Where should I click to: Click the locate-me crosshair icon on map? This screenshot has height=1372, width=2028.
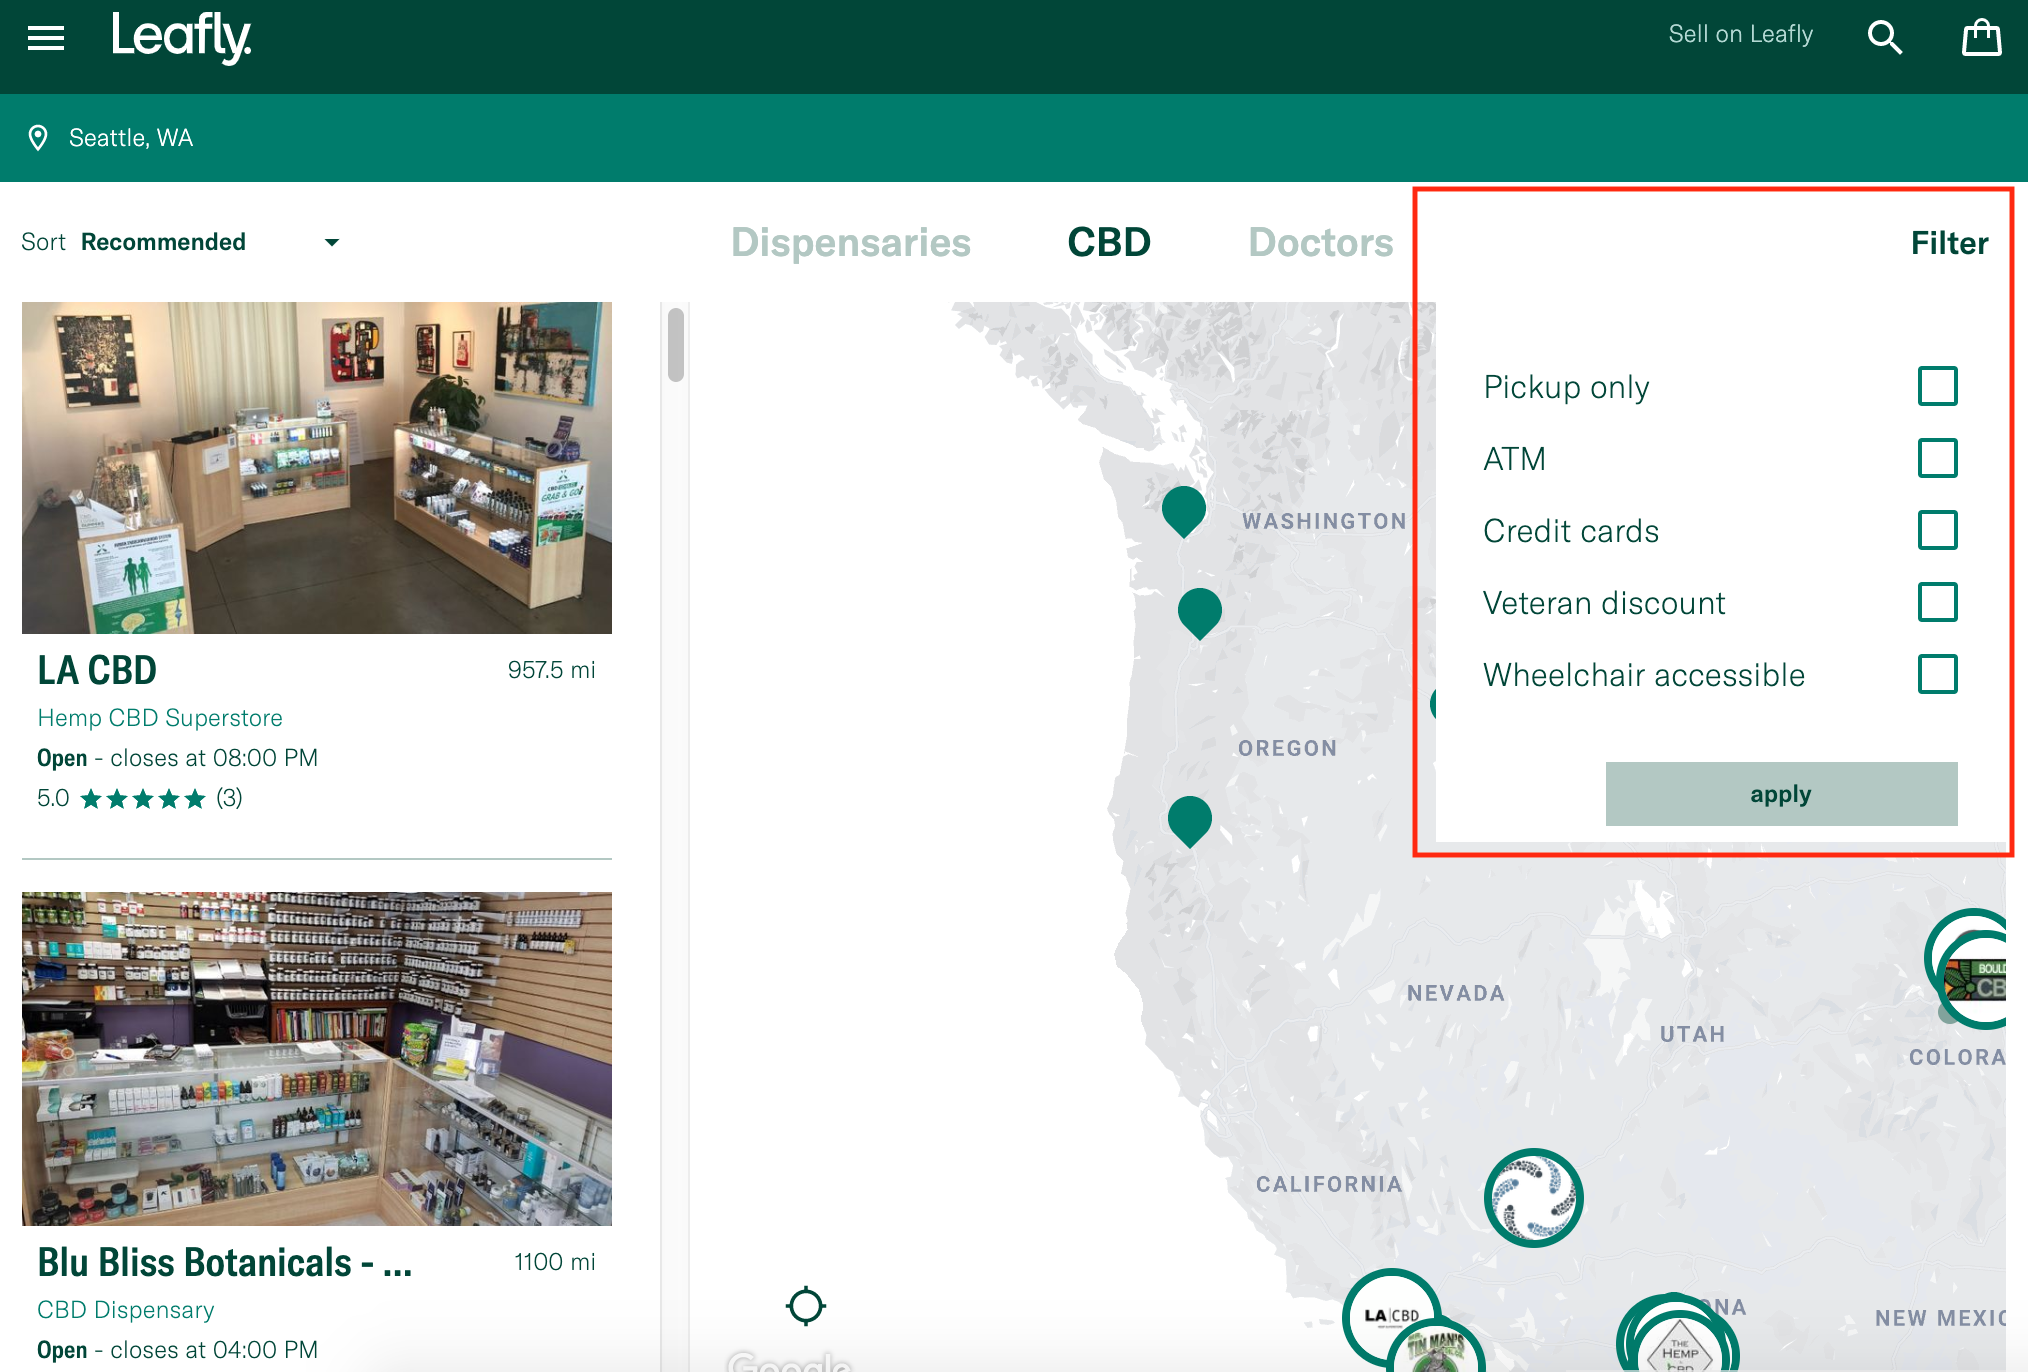click(806, 1305)
